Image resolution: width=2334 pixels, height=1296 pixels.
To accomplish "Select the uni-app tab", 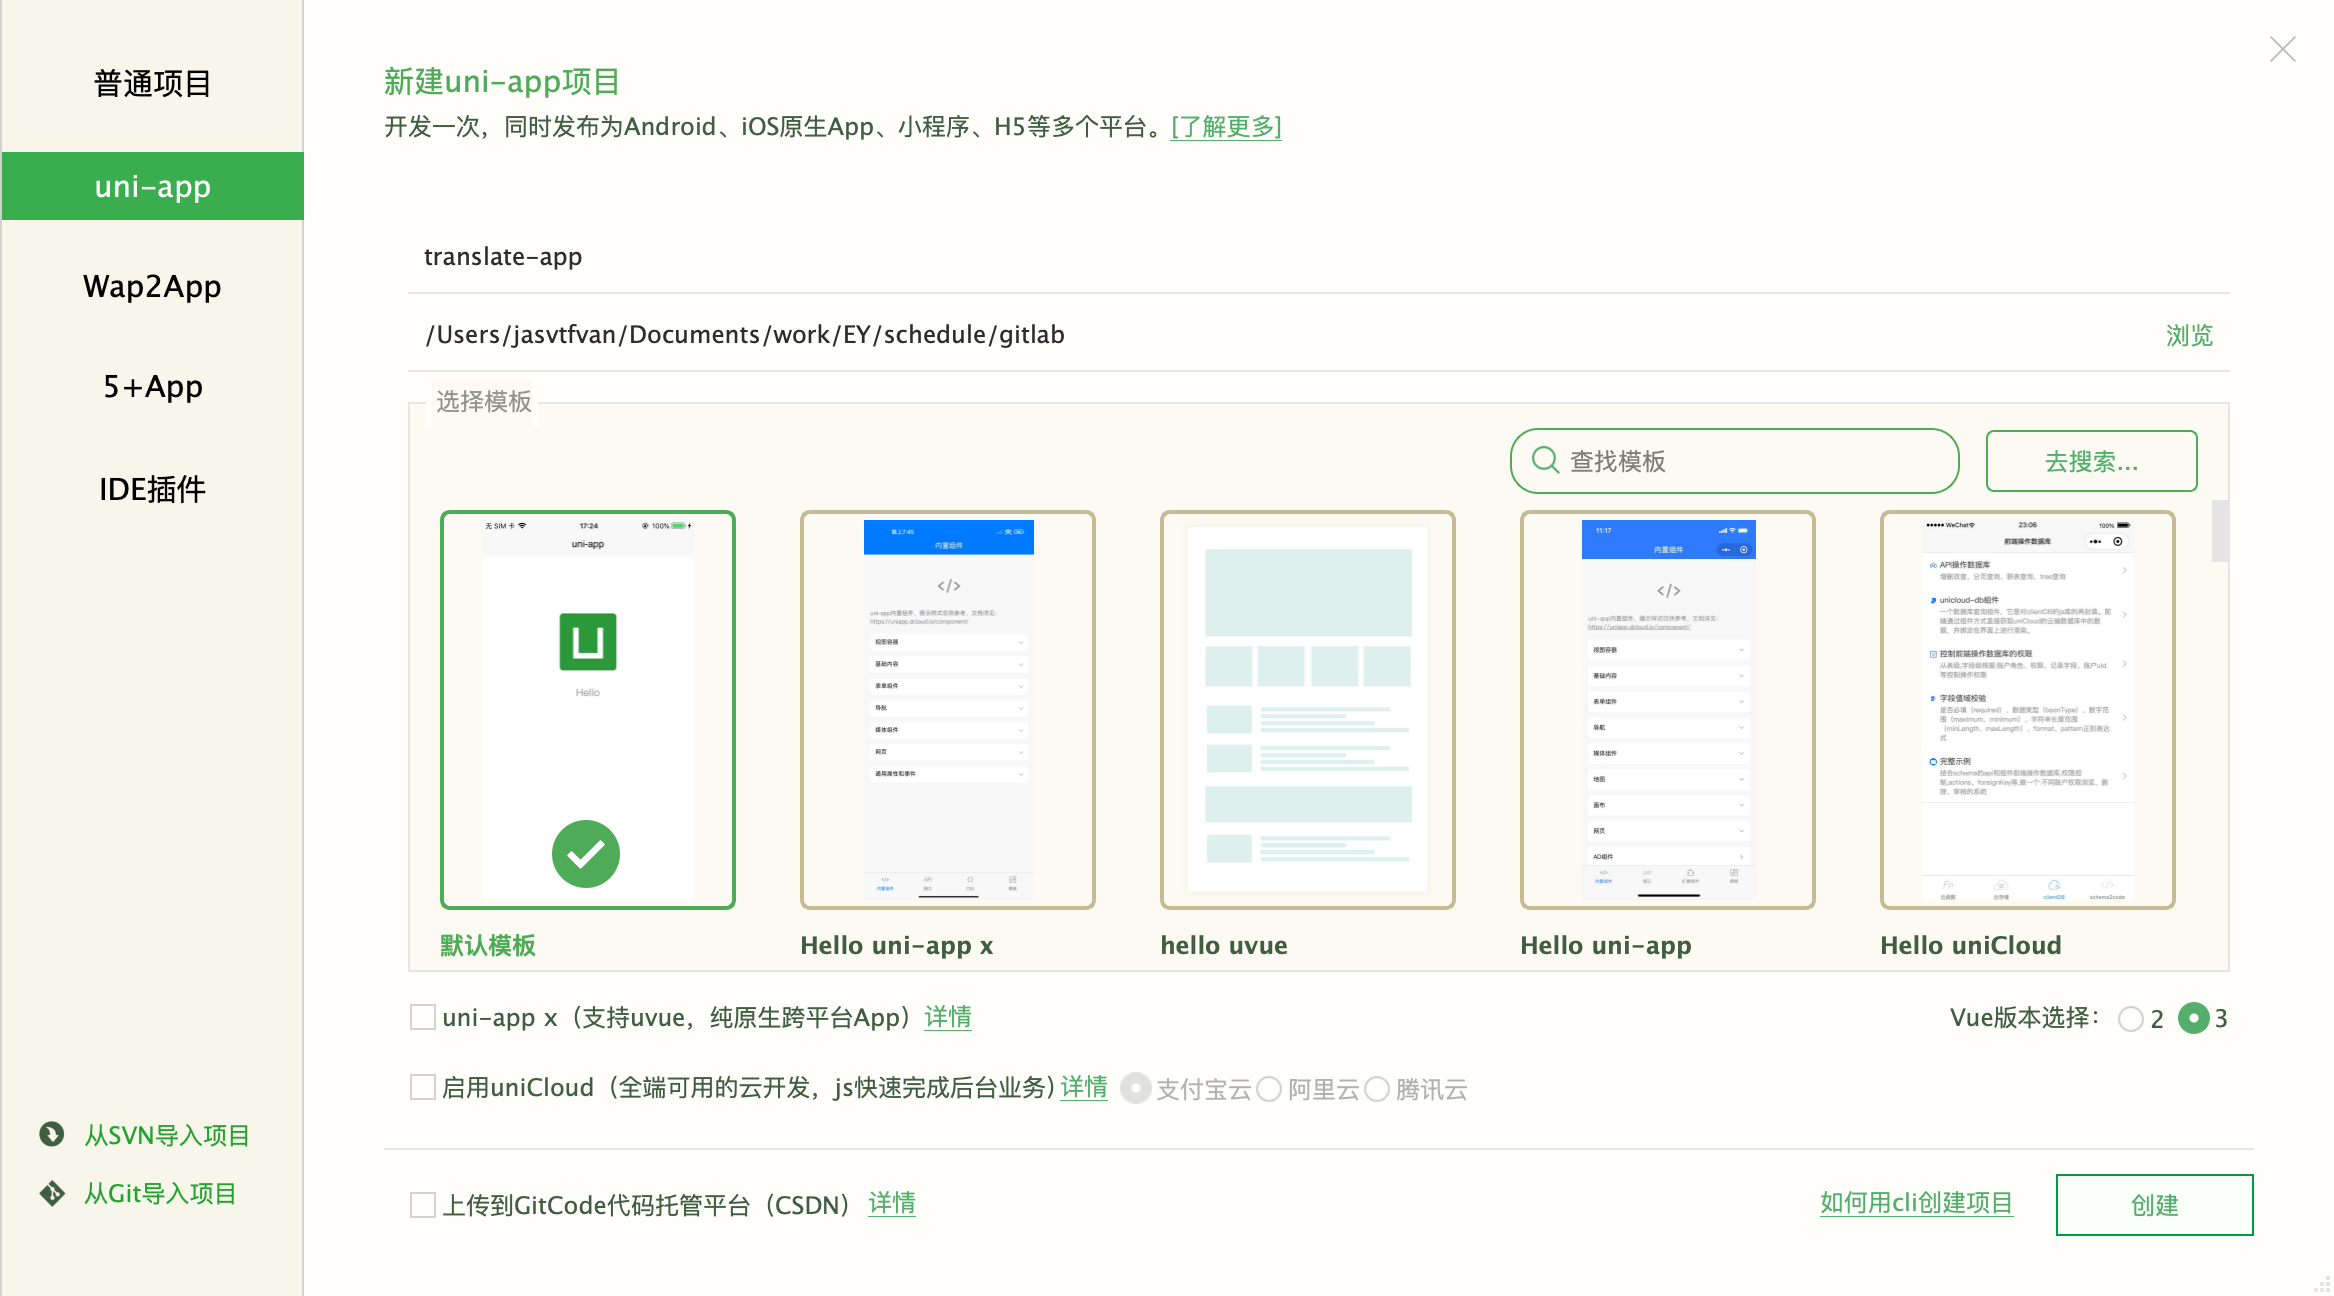I will tap(153, 186).
